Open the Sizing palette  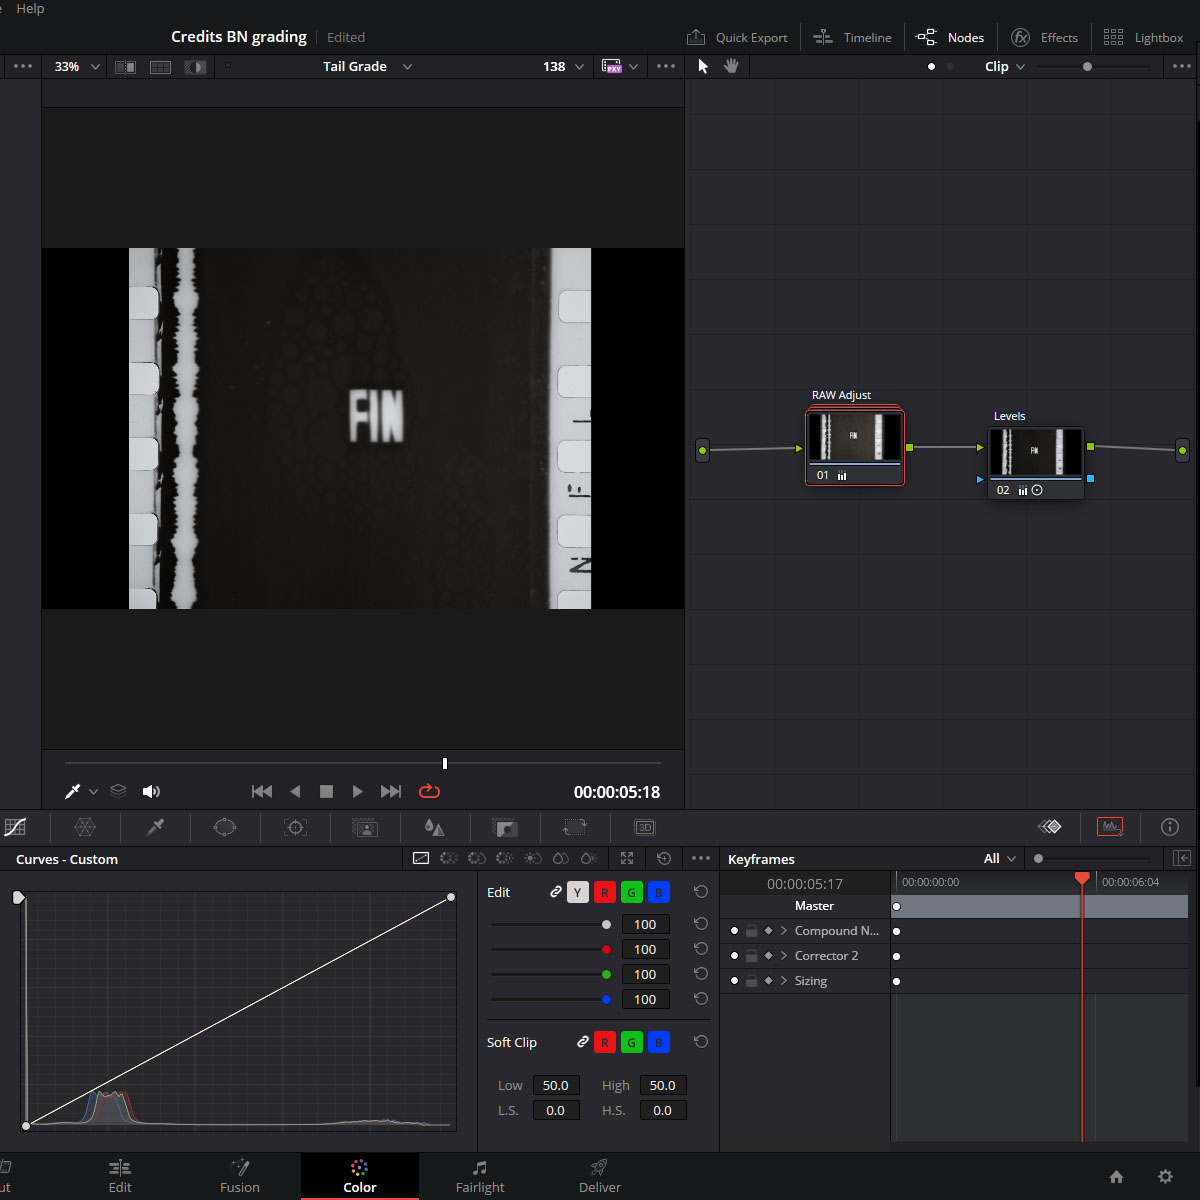(x=574, y=827)
